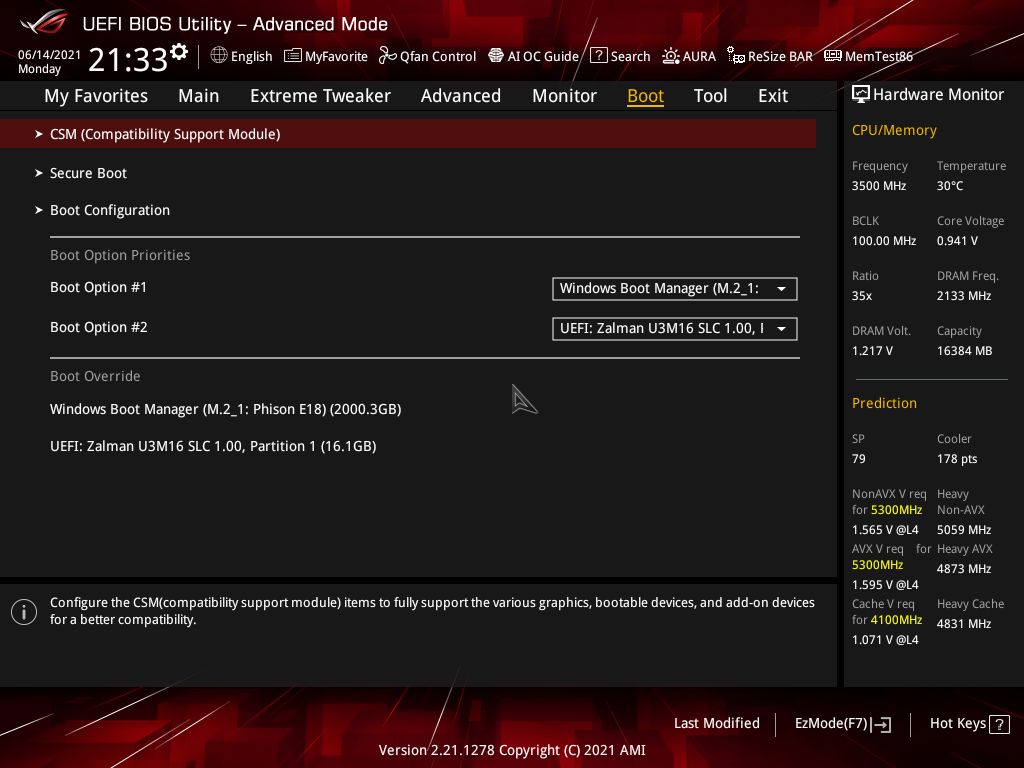Click 30°C temperature value
1024x768 pixels.
(950, 186)
